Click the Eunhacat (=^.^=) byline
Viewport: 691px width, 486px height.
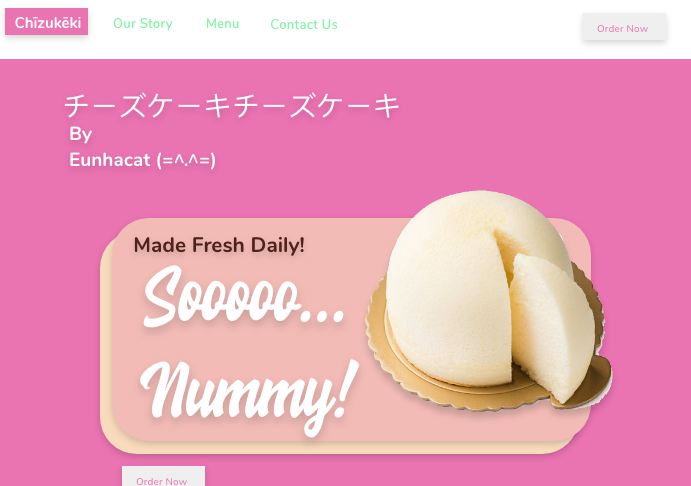(142, 160)
